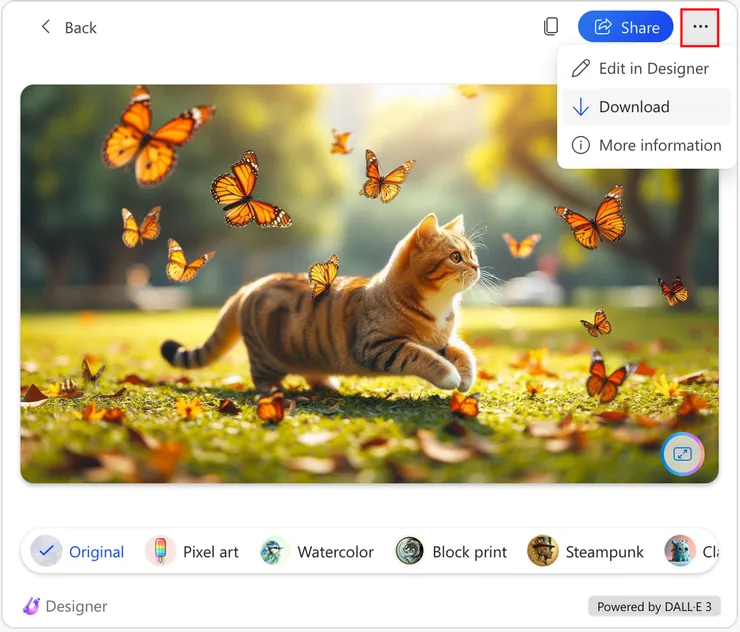The width and height of the screenshot is (740, 632).
Task: Click the Steampunk portrait thumbnail
Action: click(x=543, y=550)
